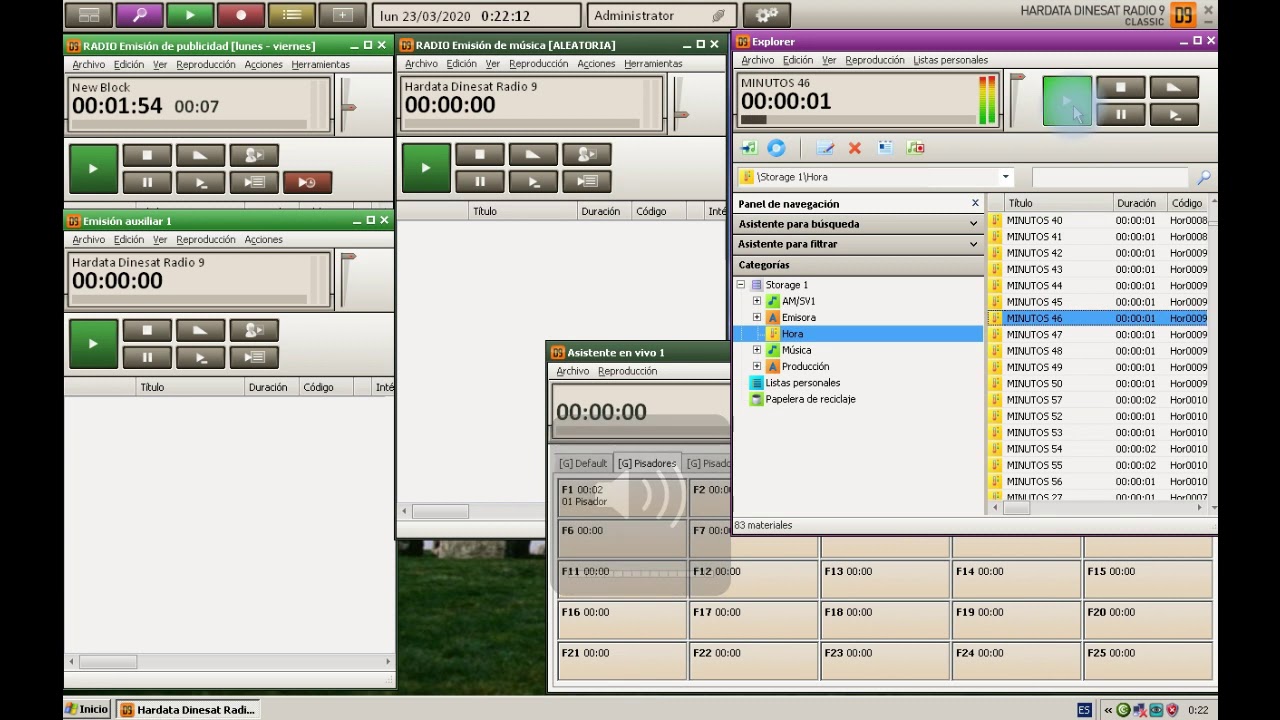1280x720 pixels.
Task: Click play-list button in música window
Action: pyautogui.click(x=586, y=181)
